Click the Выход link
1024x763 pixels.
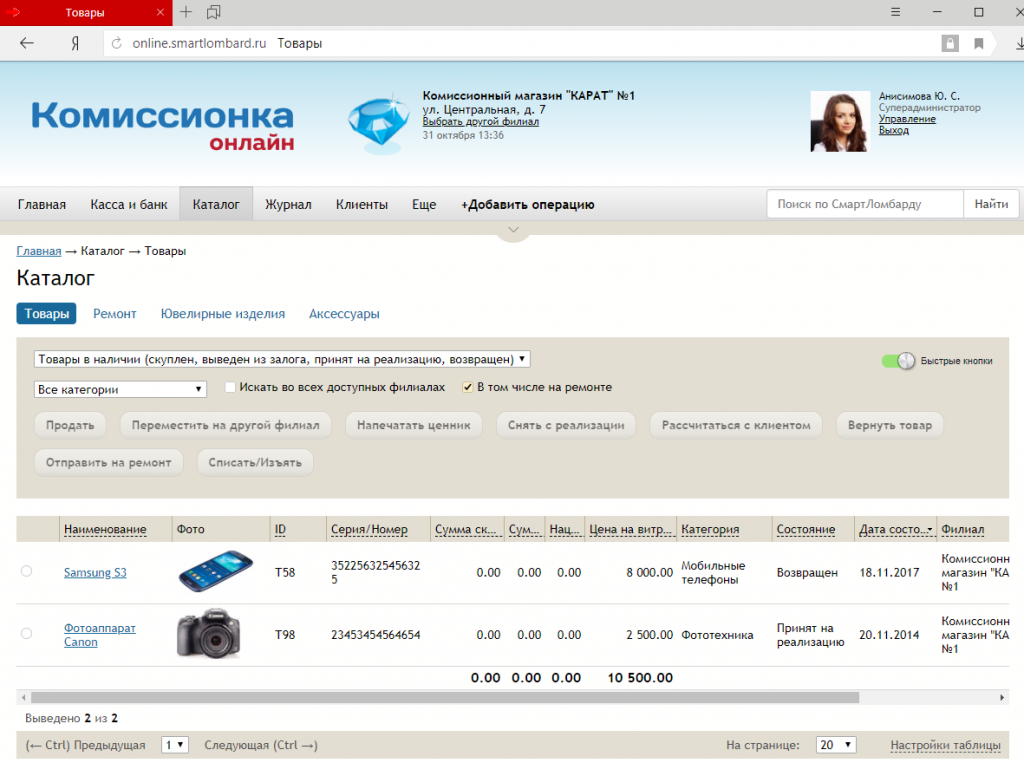tap(893, 130)
